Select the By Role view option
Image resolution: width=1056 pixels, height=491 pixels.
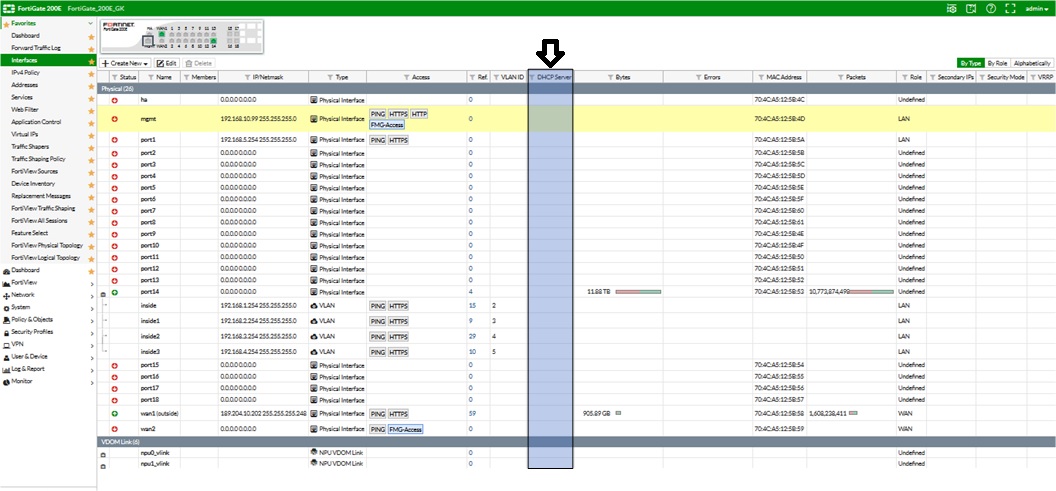pyautogui.click(x=997, y=63)
